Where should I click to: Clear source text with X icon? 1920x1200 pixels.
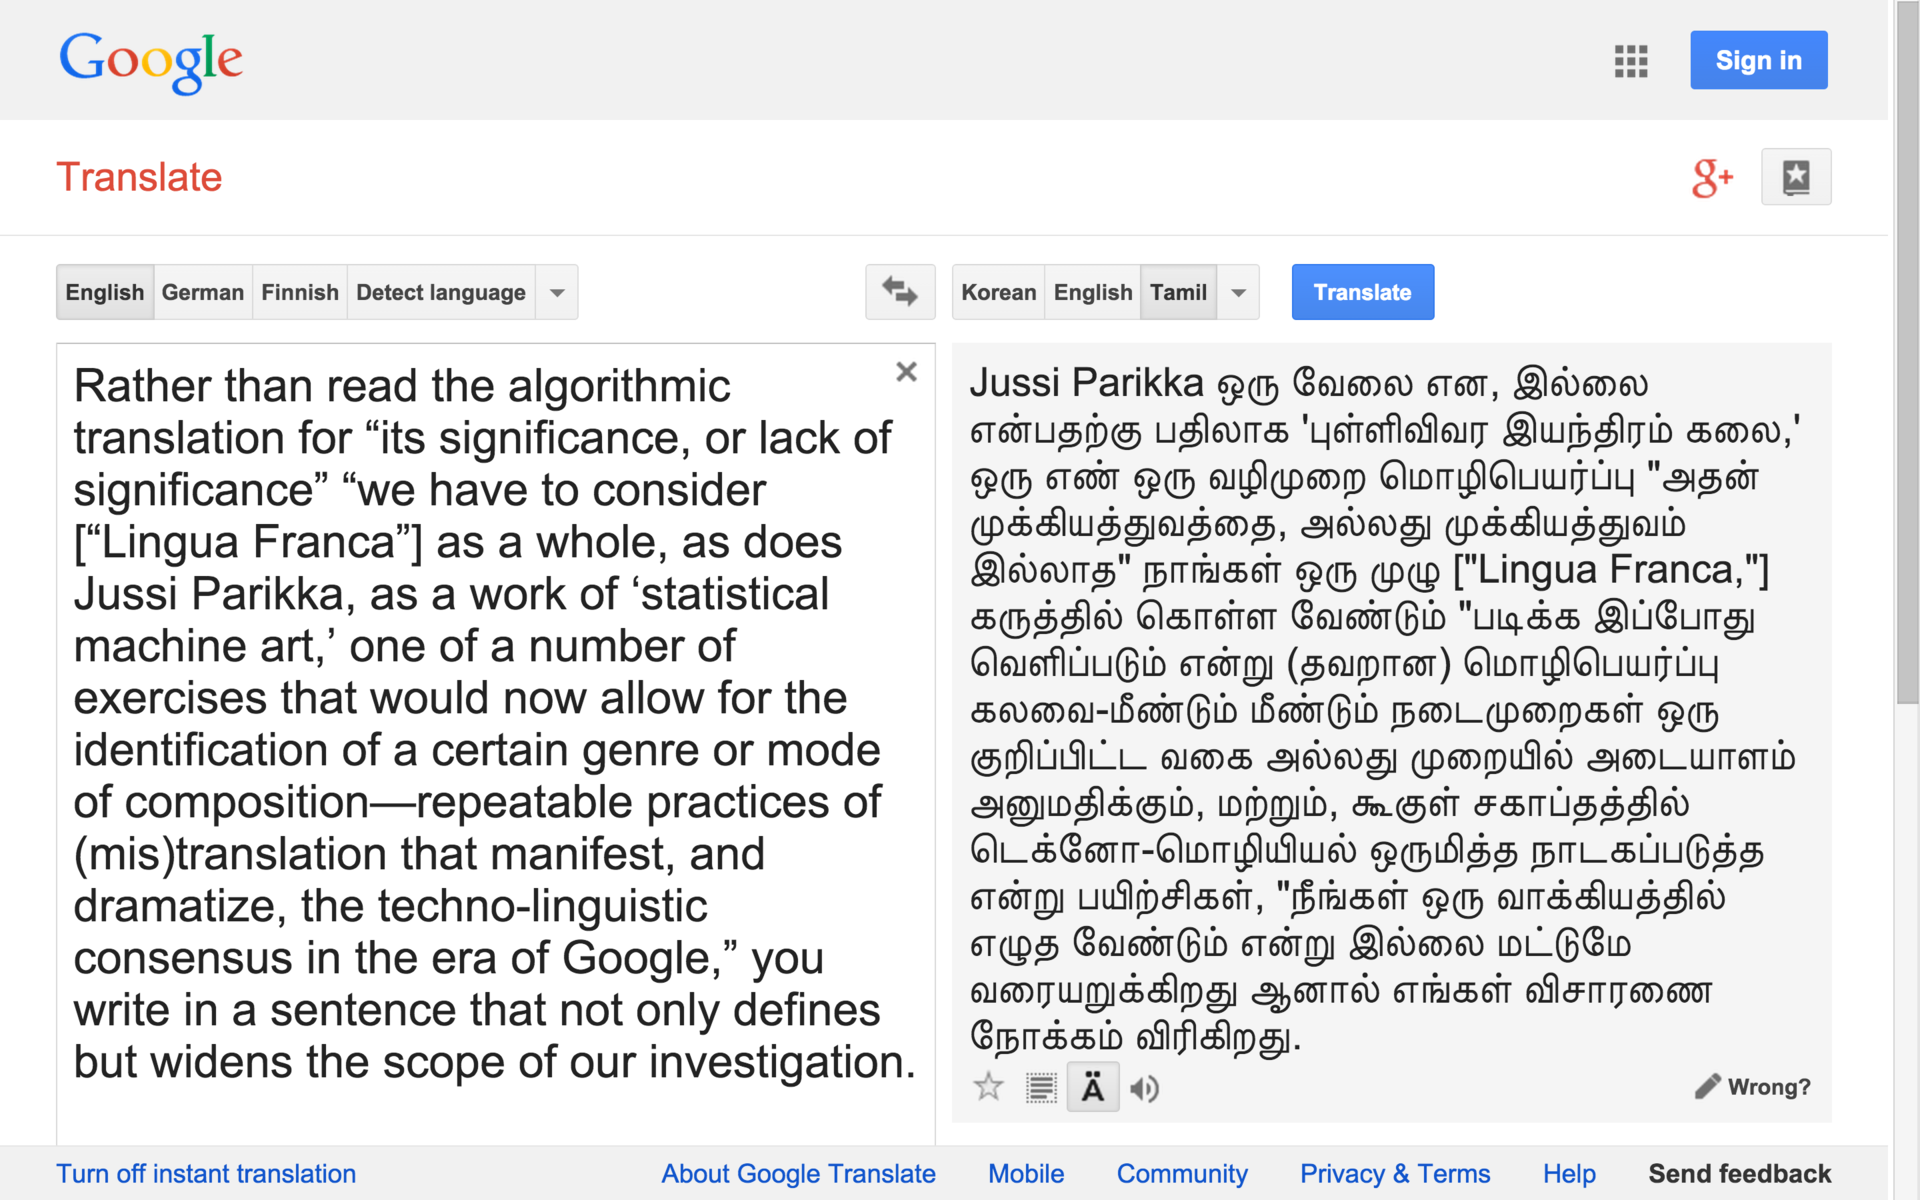point(906,372)
